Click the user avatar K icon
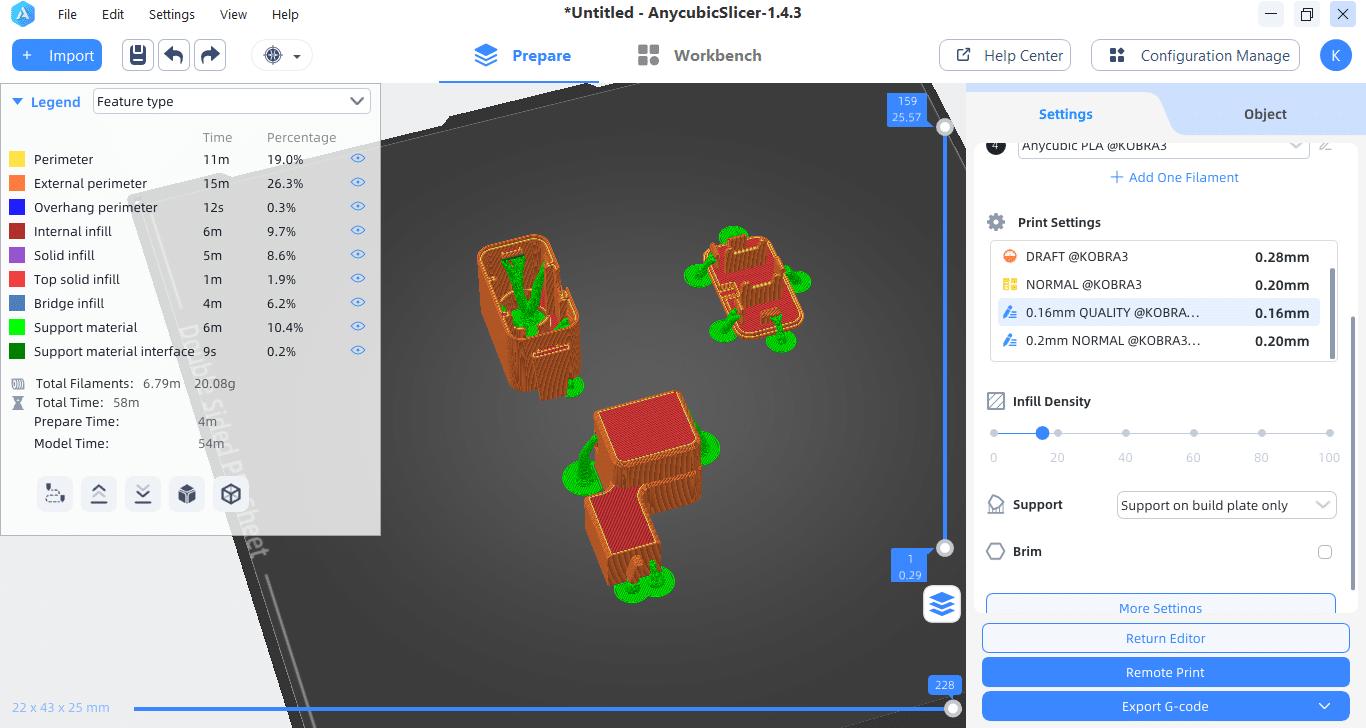1366x728 pixels. pyautogui.click(x=1335, y=56)
